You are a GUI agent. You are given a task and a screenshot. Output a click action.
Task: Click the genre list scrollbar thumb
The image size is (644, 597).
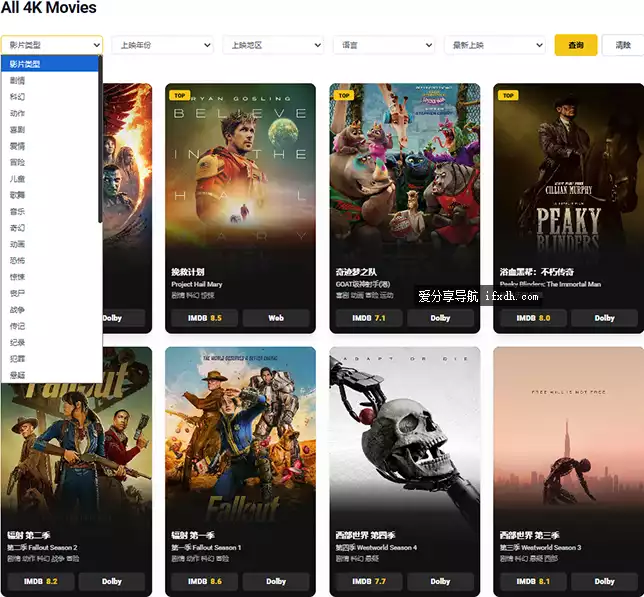click(100, 140)
